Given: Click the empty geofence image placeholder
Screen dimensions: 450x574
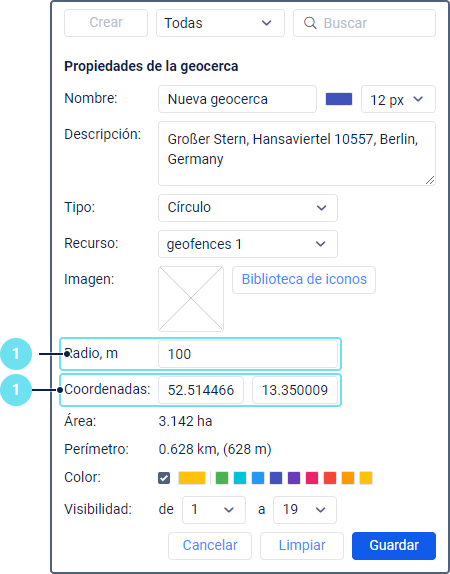Looking at the screenshot, I should 191,299.
